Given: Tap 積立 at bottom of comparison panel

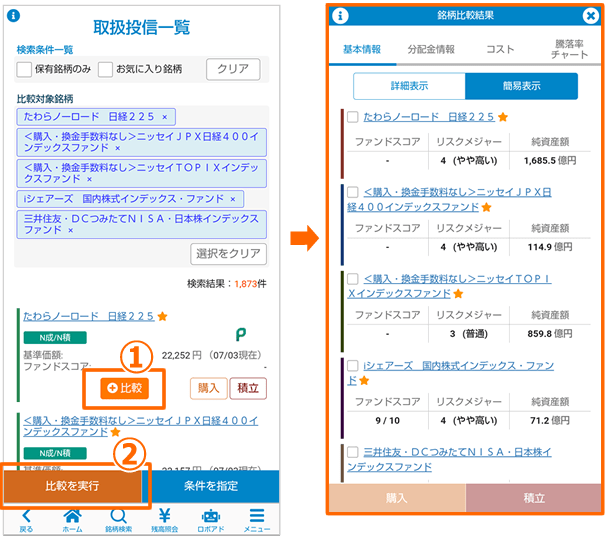Looking at the screenshot, I should point(534,498).
